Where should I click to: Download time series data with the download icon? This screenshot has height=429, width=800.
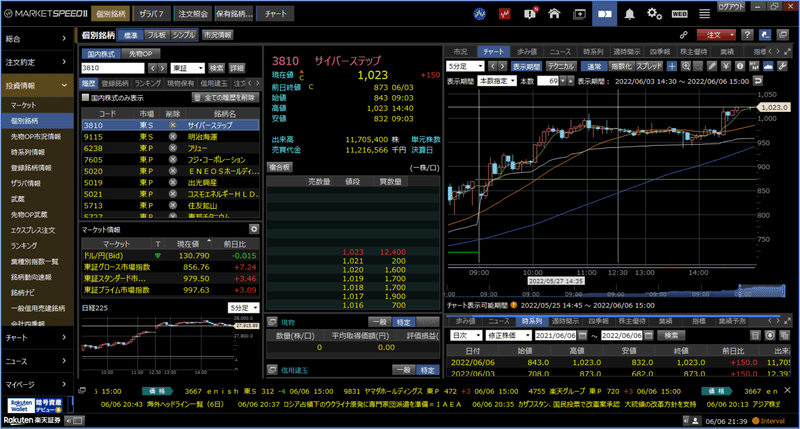pos(770,335)
